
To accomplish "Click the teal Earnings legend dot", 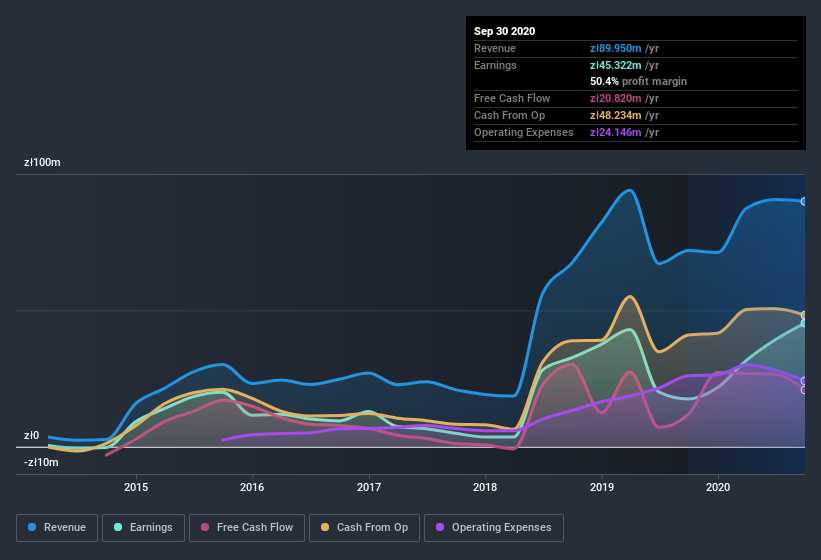I will (118, 527).
